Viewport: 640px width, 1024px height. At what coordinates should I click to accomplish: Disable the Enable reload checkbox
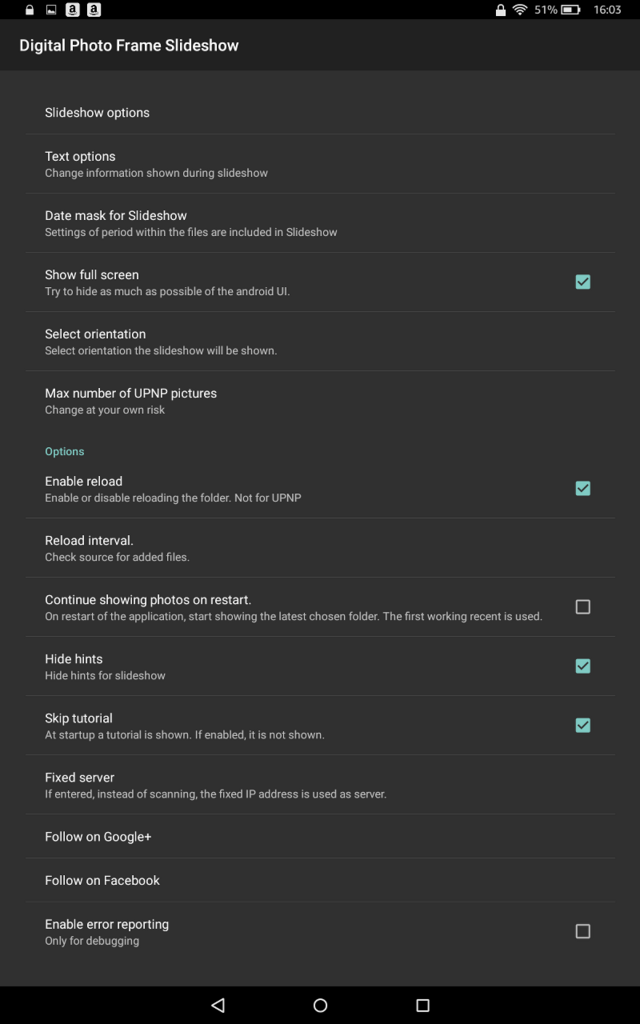click(x=583, y=488)
